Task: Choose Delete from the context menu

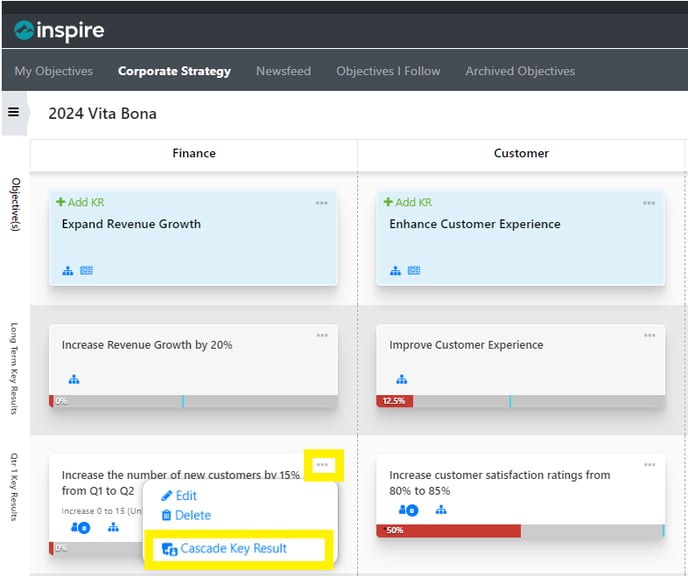Action: point(186,515)
